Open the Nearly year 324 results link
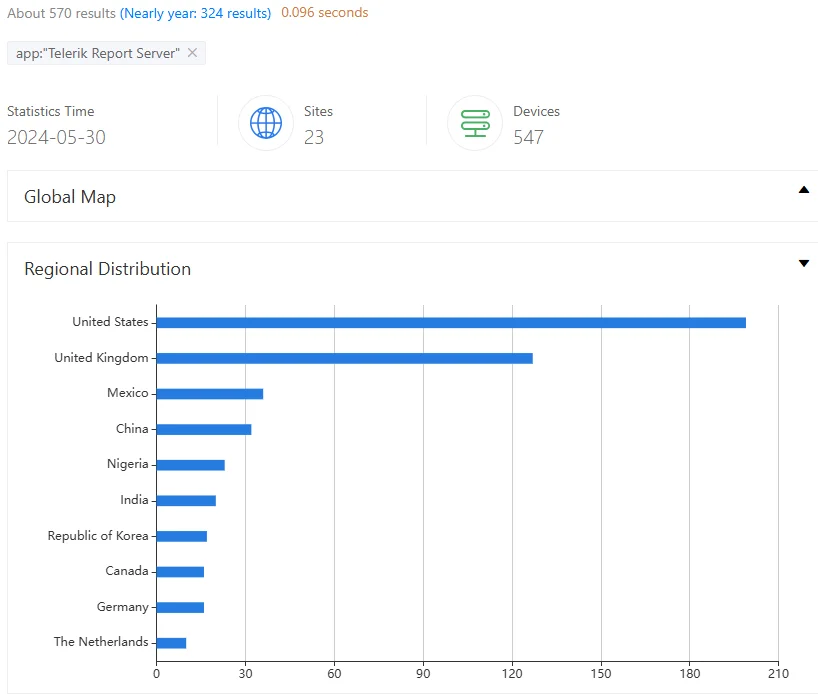Viewport: 818px width, 694px height. pyautogui.click(x=196, y=13)
